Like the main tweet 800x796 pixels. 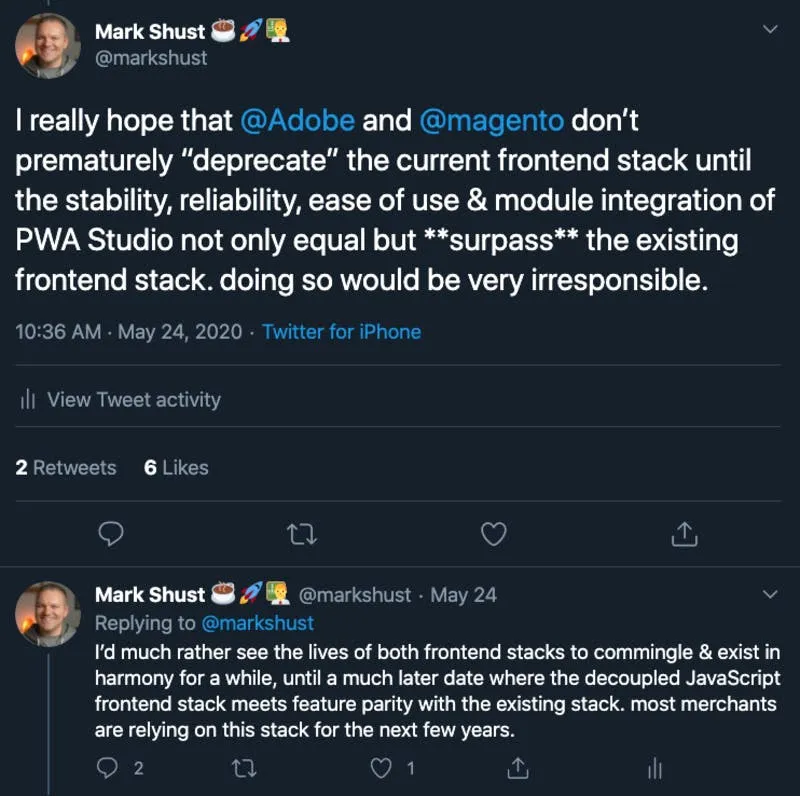click(494, 535)
